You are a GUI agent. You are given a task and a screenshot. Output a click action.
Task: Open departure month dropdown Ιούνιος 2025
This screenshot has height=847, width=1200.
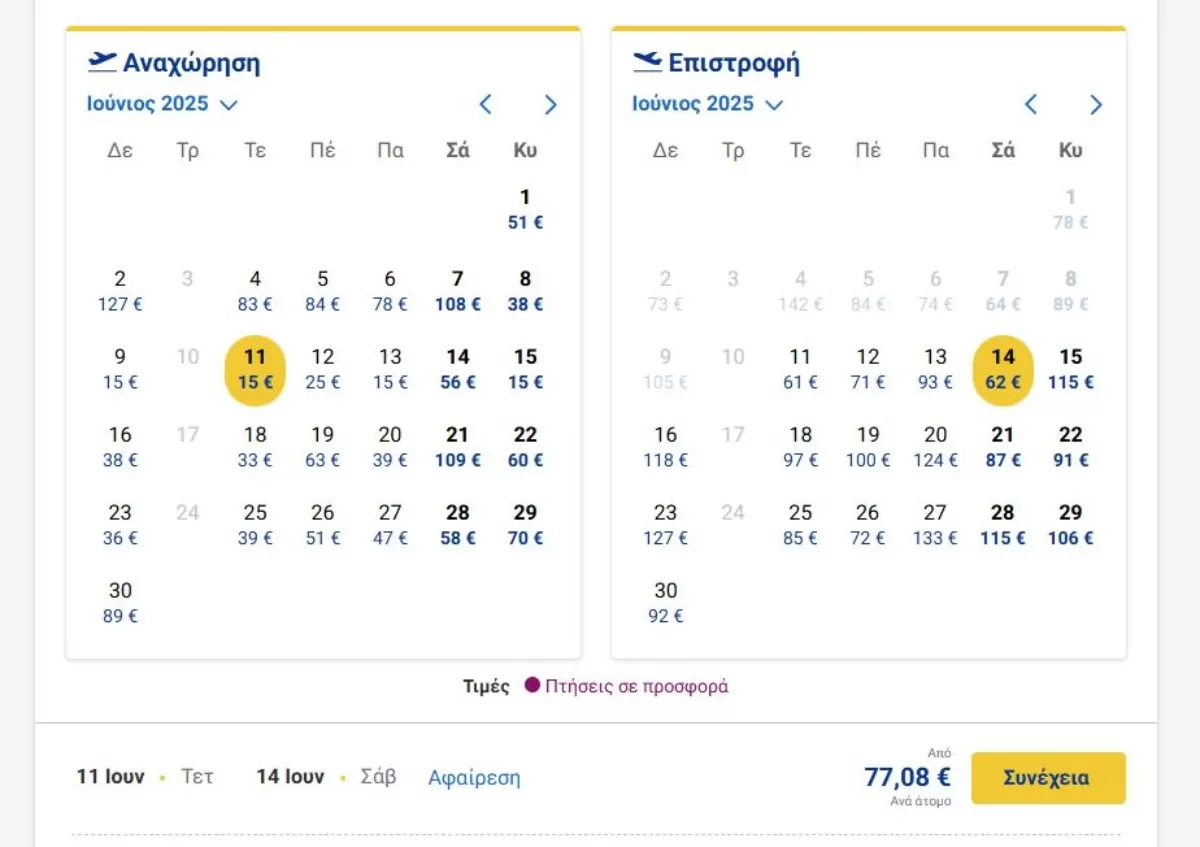(x=162, y=104)
